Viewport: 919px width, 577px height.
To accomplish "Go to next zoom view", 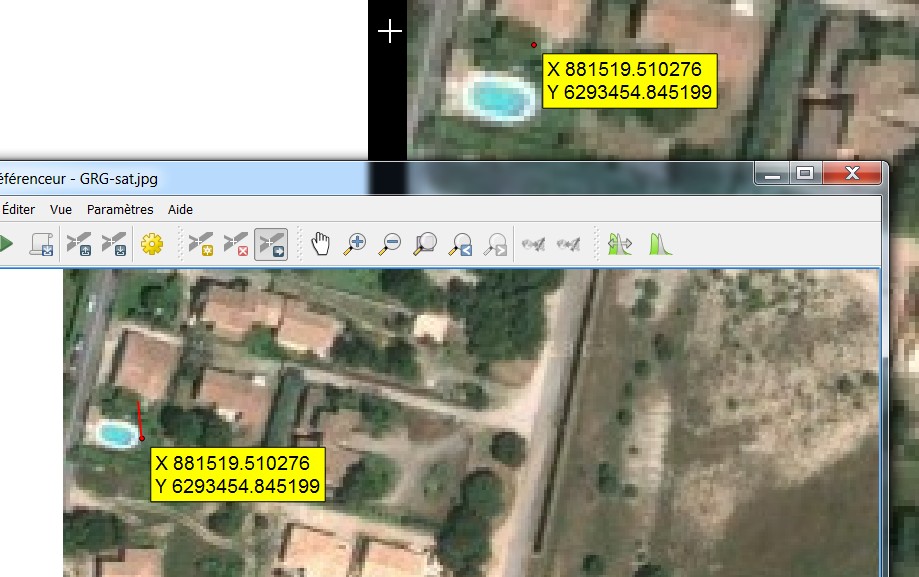I will [x=496, y=244].
